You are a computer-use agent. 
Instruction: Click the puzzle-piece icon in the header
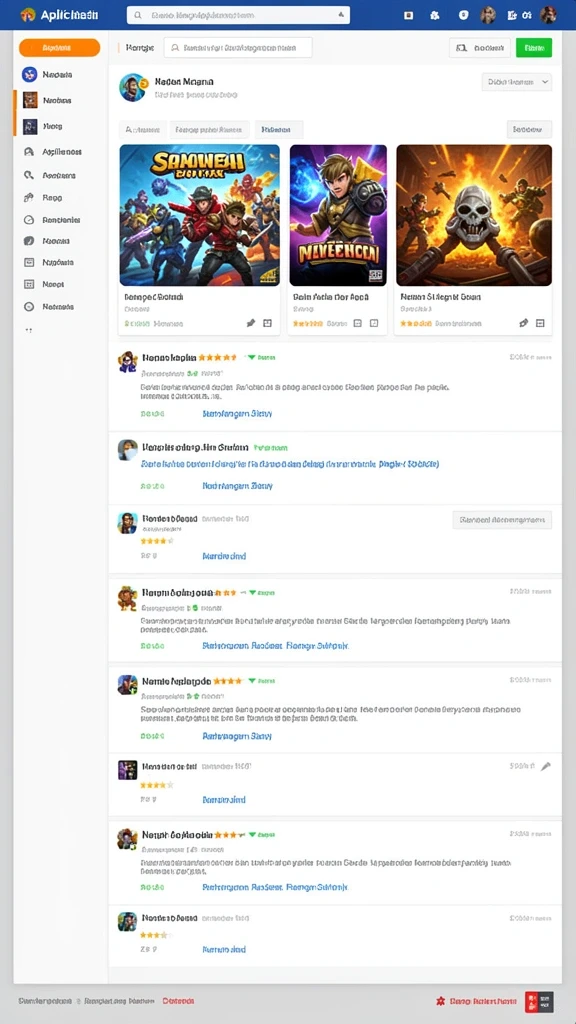[x=435, y=15]
